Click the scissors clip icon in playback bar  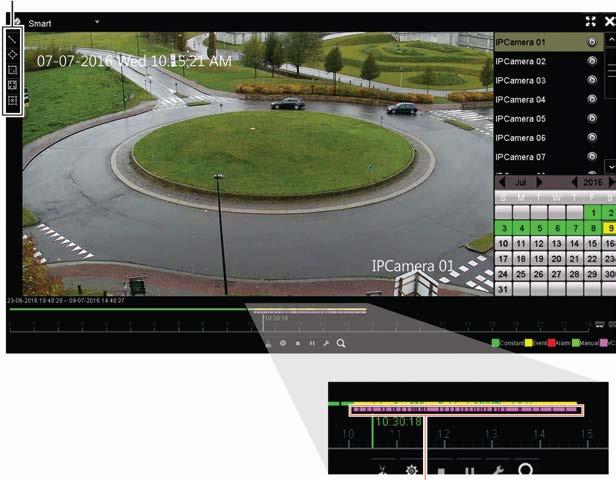tap(269, 344)
